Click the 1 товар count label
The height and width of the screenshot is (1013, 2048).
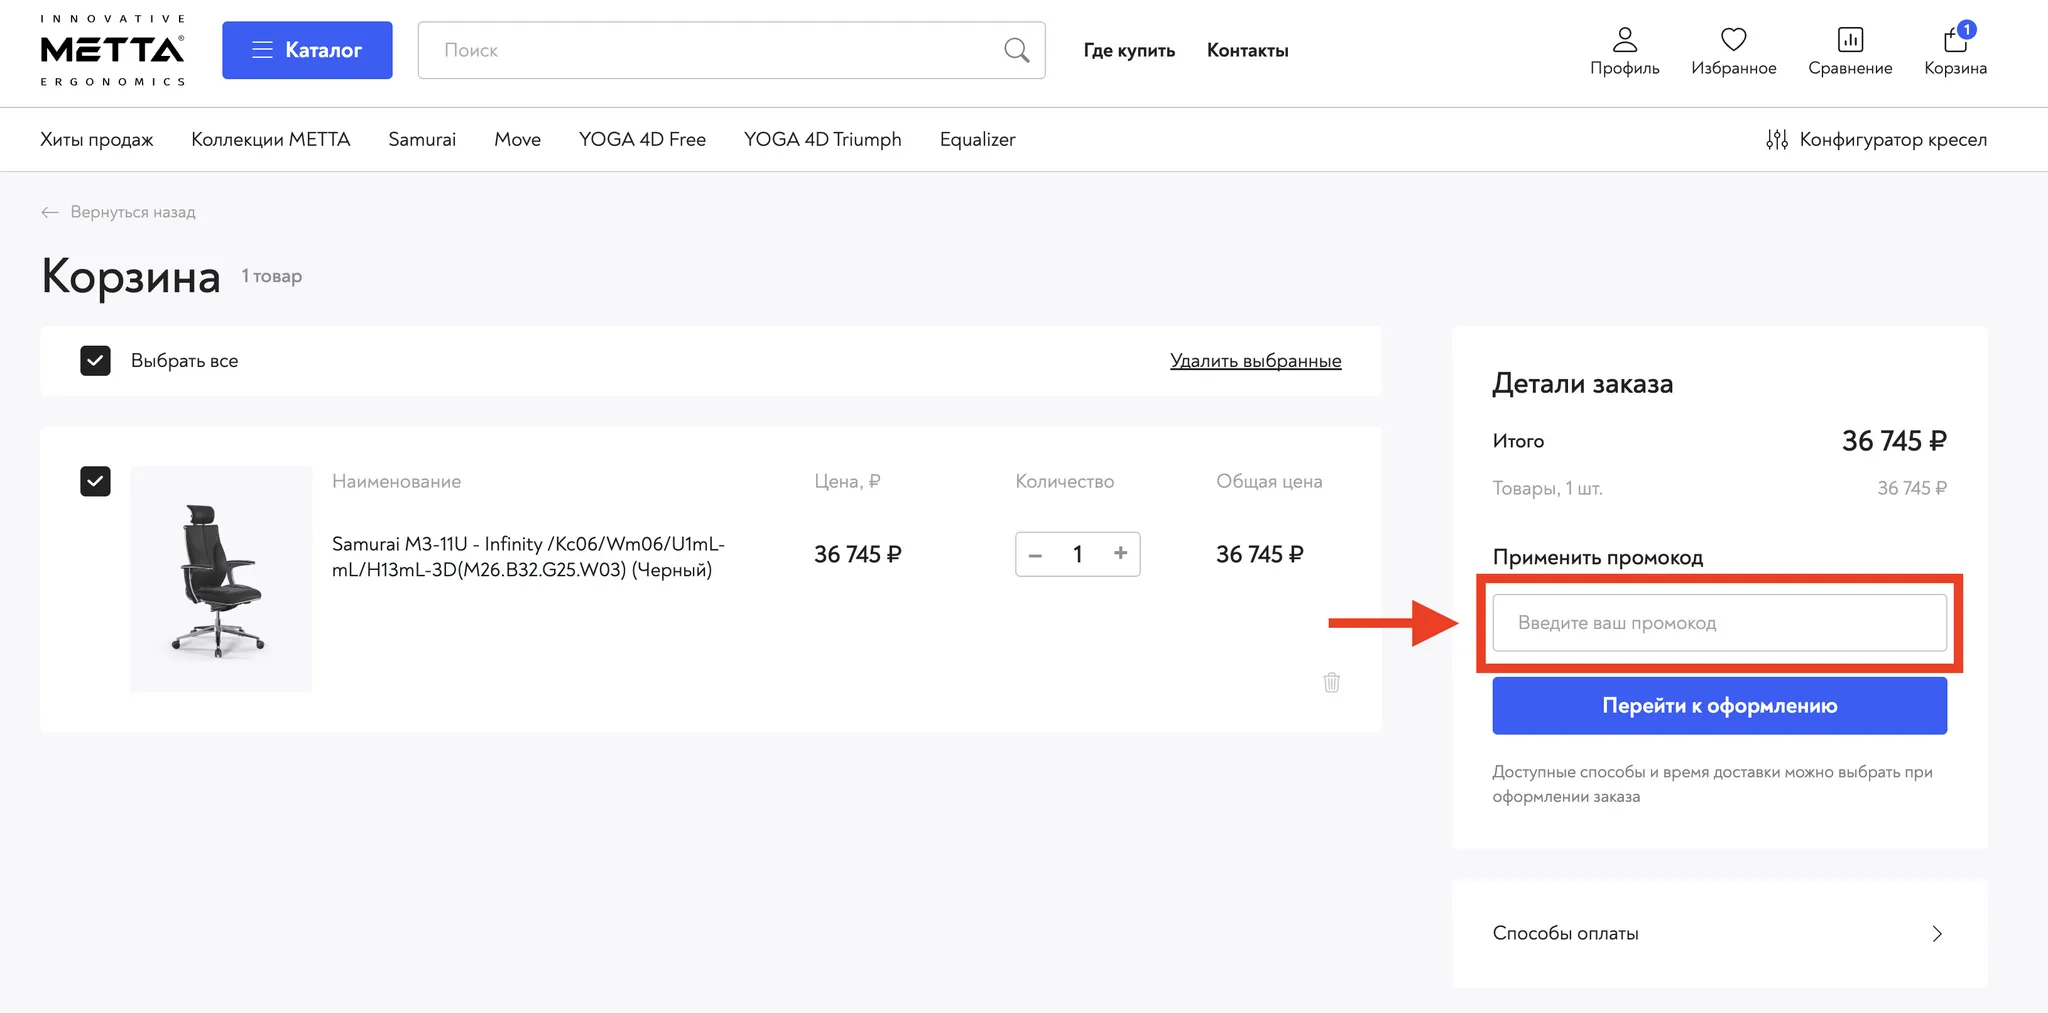pos(271,276)
